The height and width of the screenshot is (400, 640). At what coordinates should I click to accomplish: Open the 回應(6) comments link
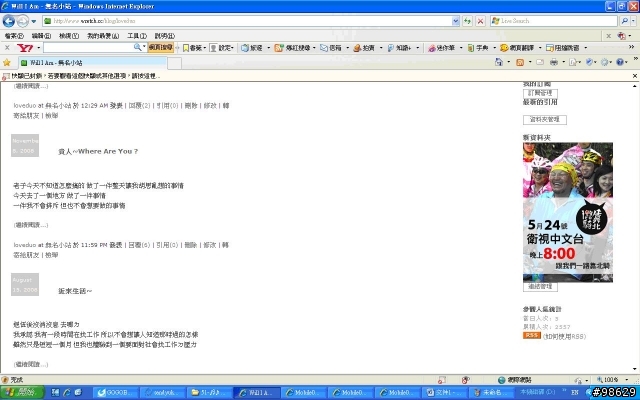pos(139,245)
